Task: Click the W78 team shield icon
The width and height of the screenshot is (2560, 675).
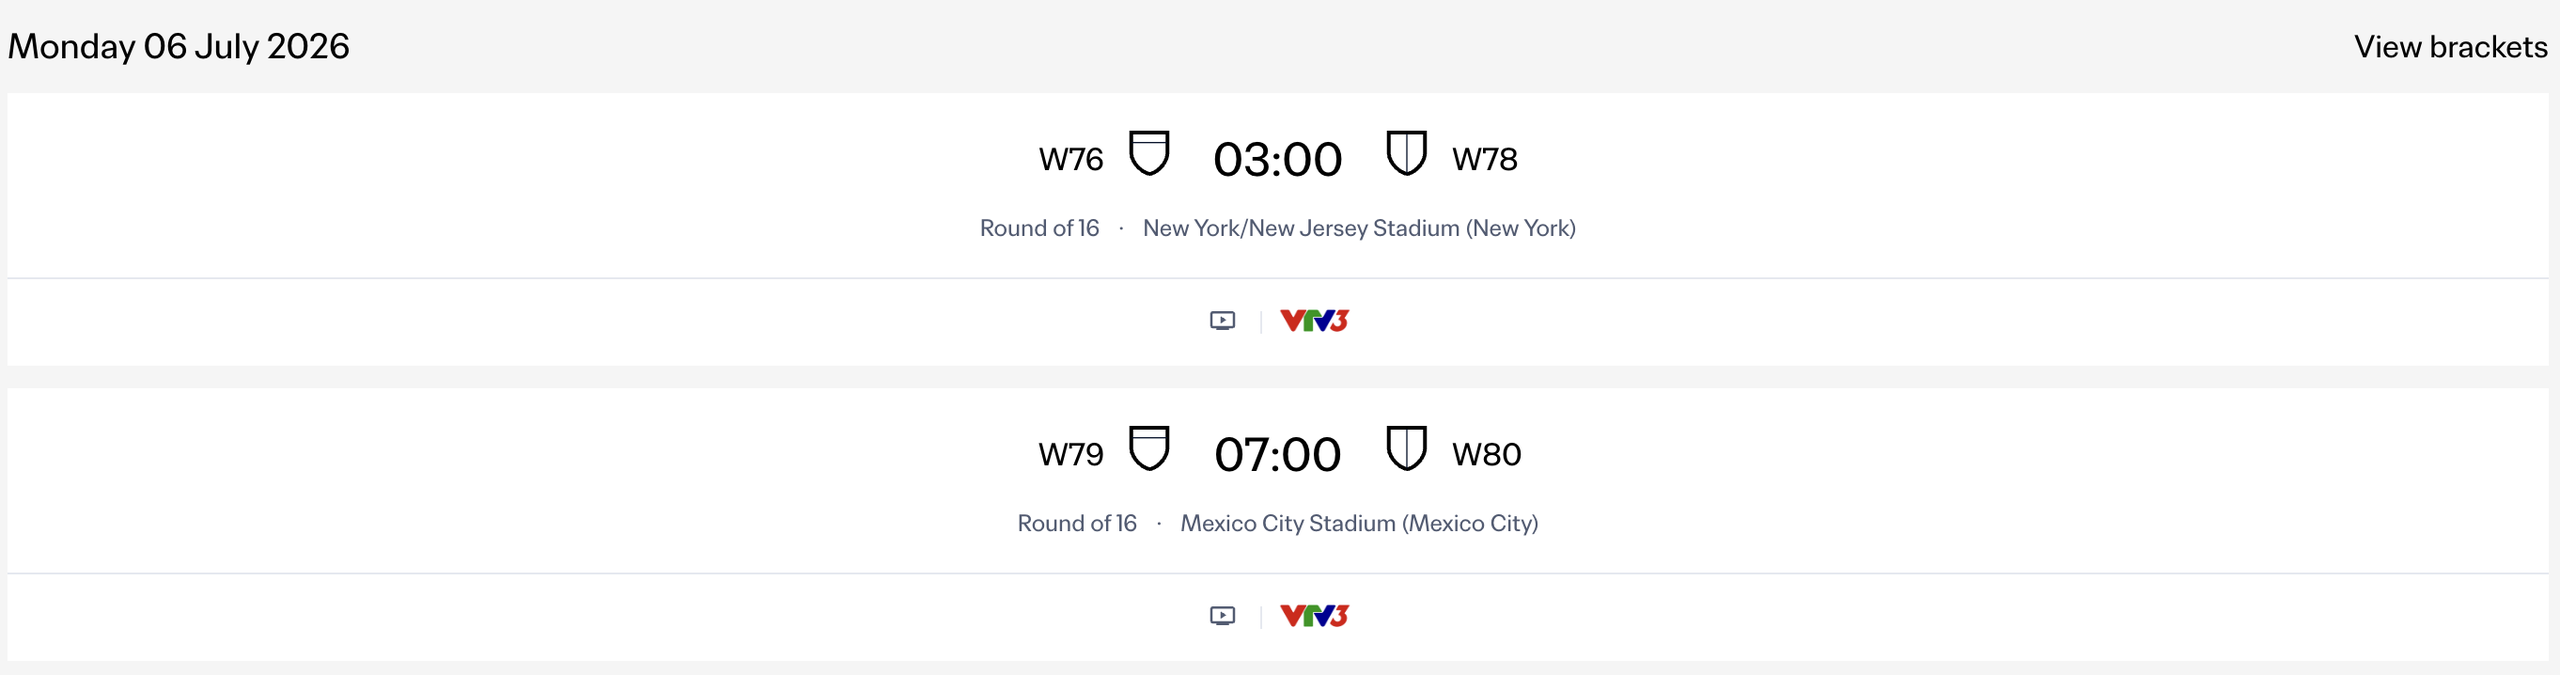Action: [1406, 154]
